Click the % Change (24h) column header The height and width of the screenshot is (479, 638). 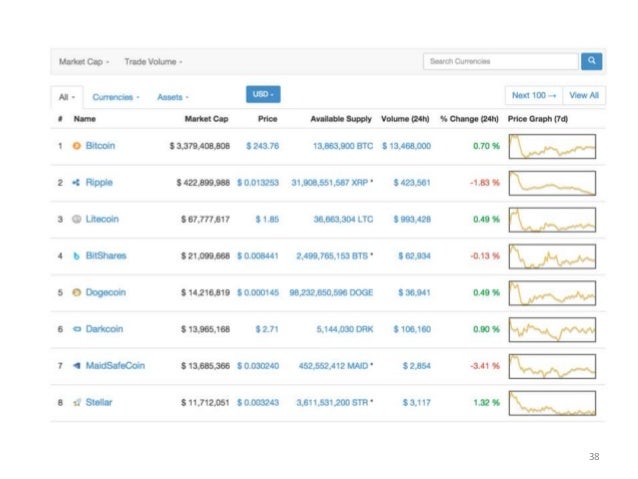pos(469,119)
